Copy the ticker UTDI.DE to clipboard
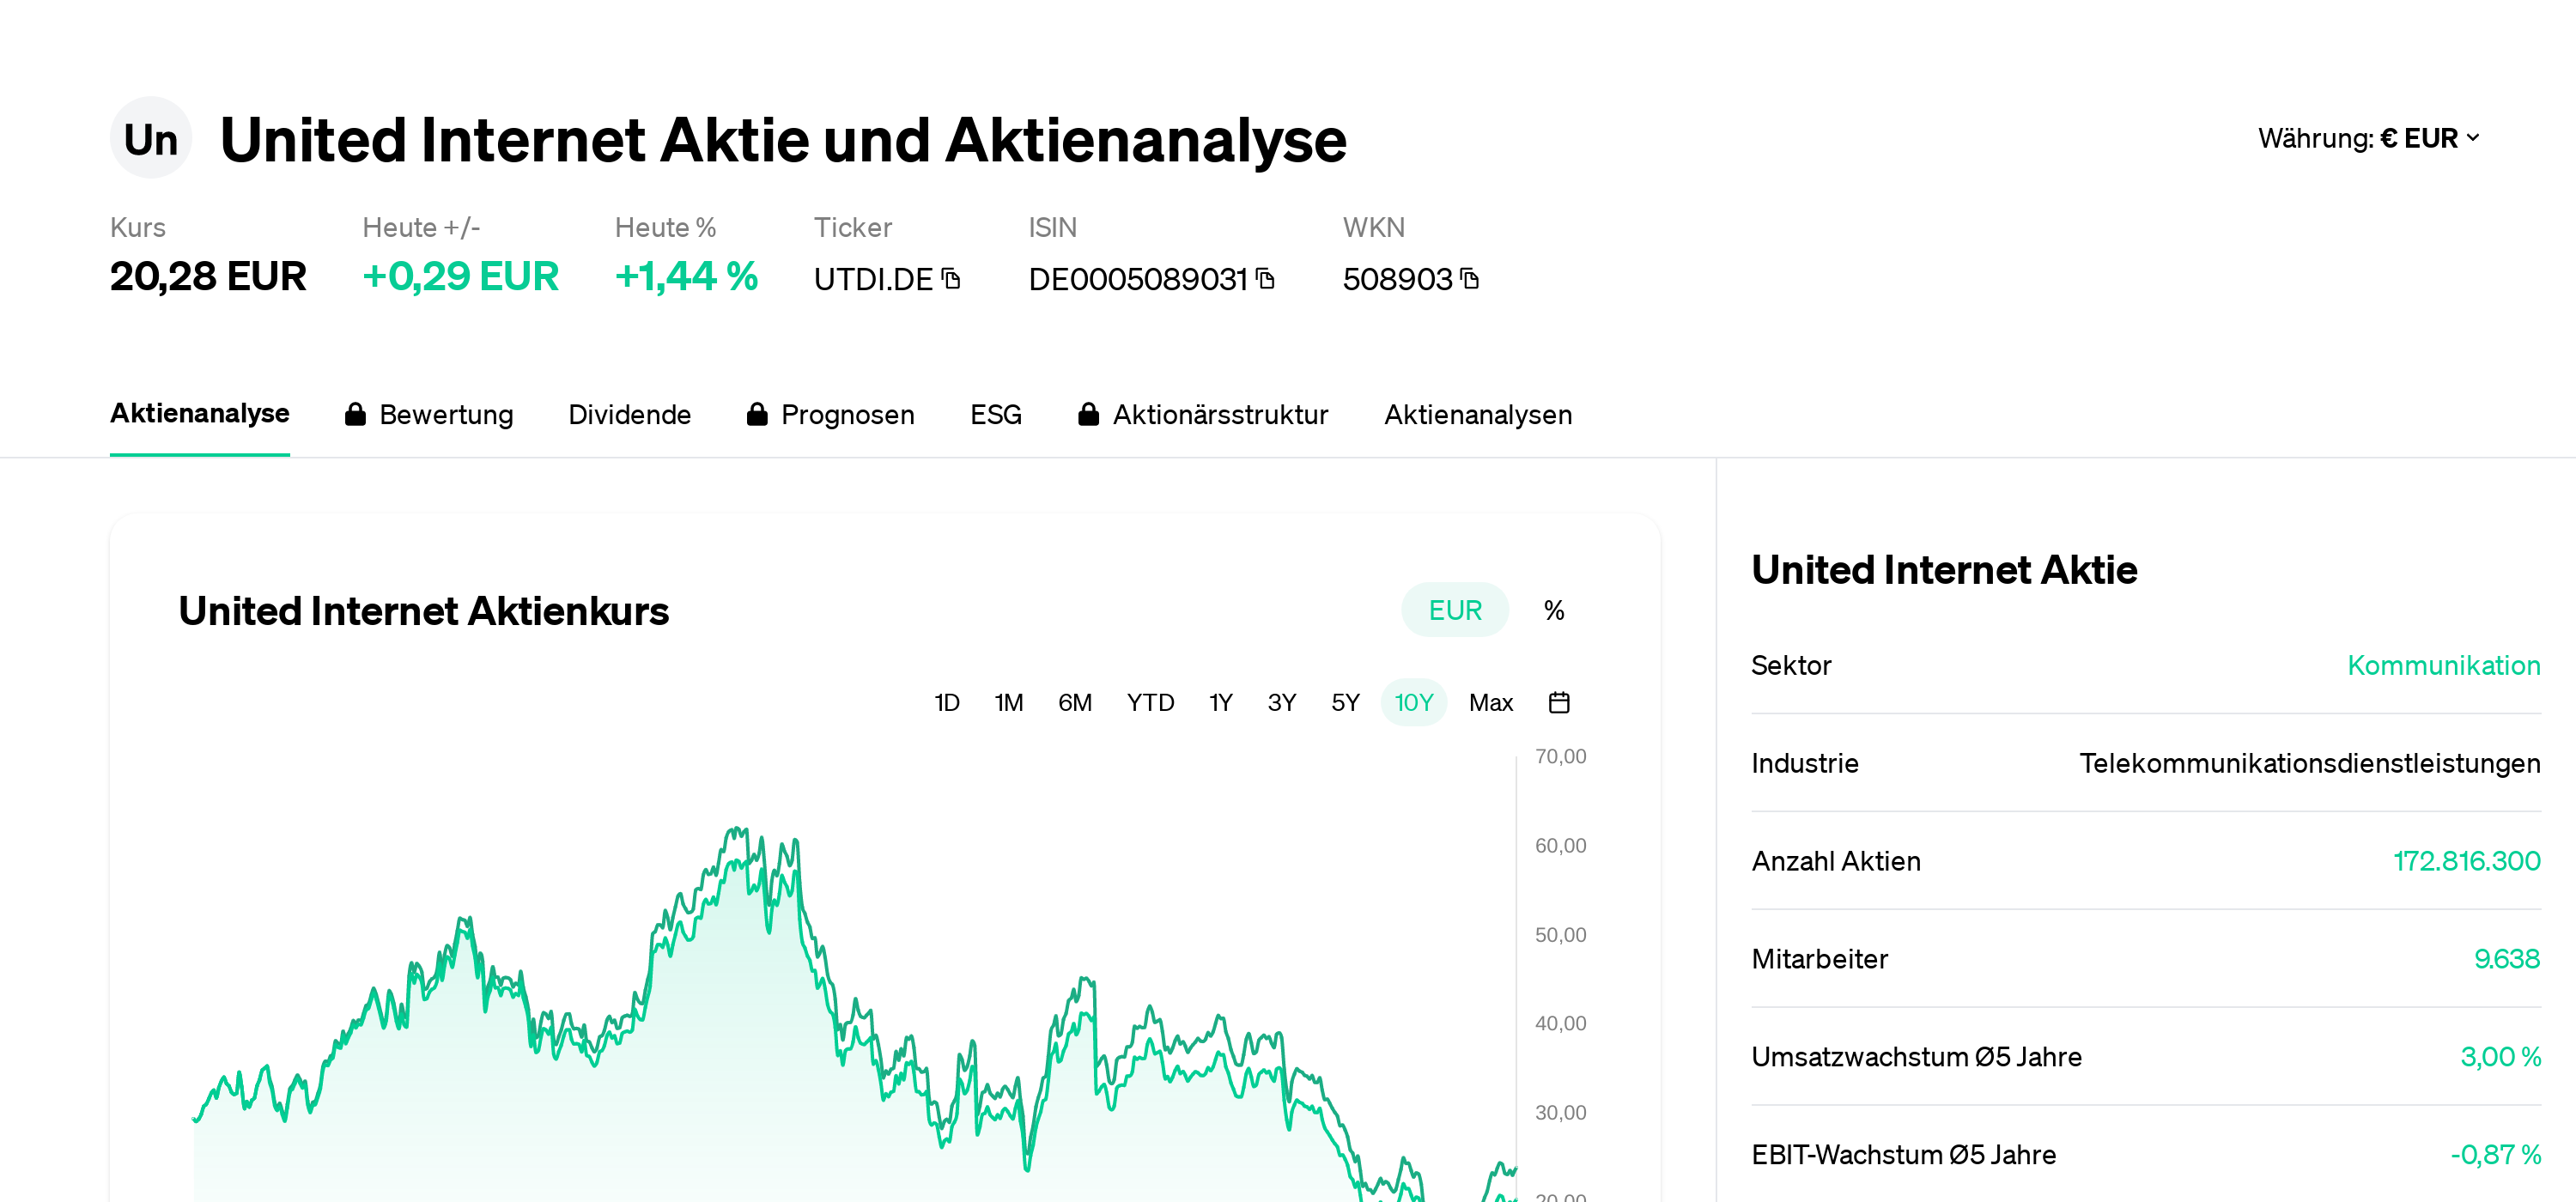The width and height of the screenshot is (2576, 1202). 952,280
